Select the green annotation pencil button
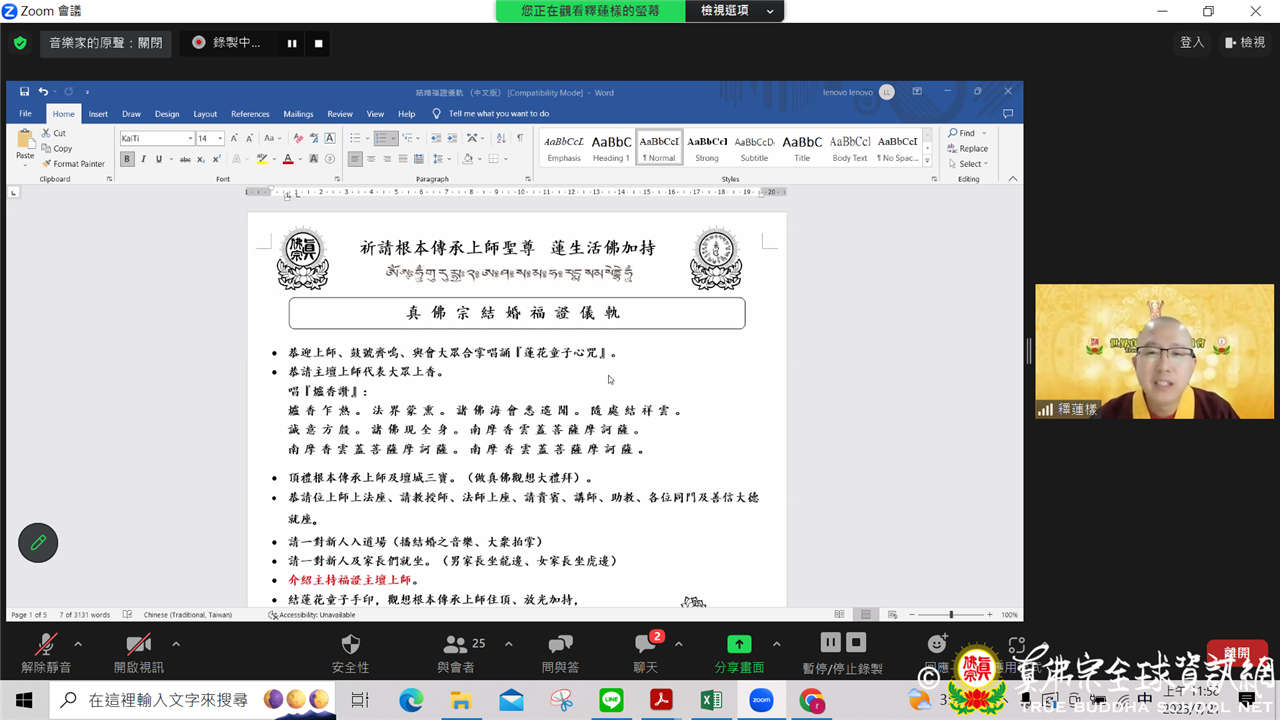The height and width of the screenshot is (720, 1280). [38, 543]
